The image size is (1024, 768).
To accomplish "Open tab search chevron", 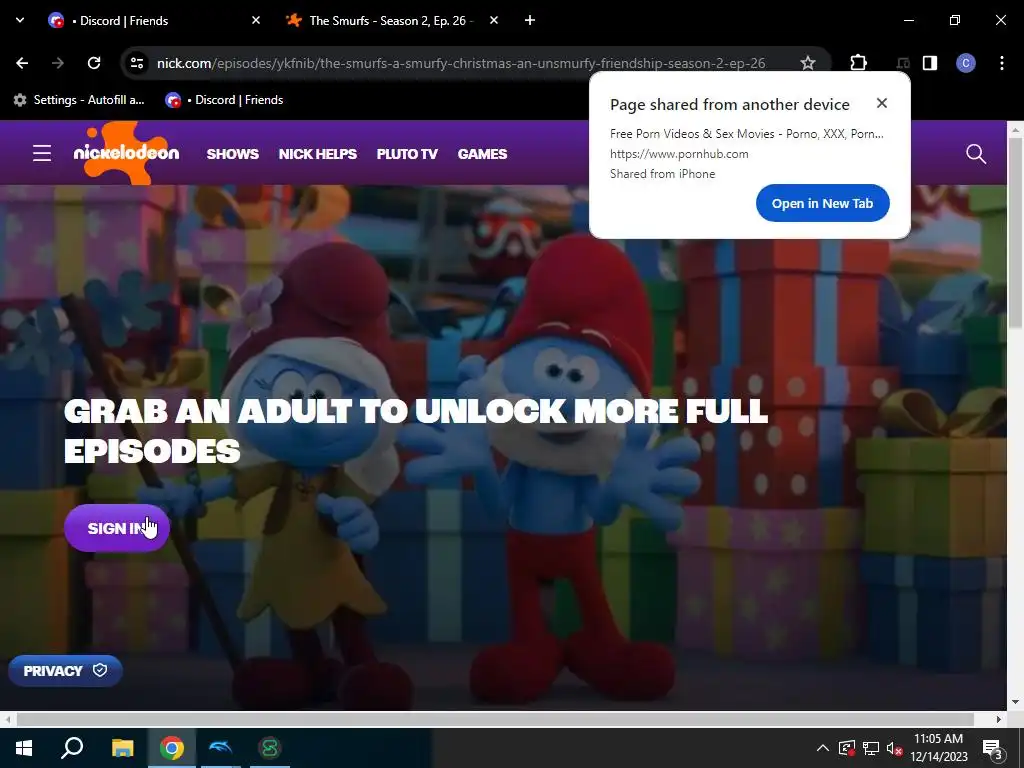I will [x=20, y=20].
